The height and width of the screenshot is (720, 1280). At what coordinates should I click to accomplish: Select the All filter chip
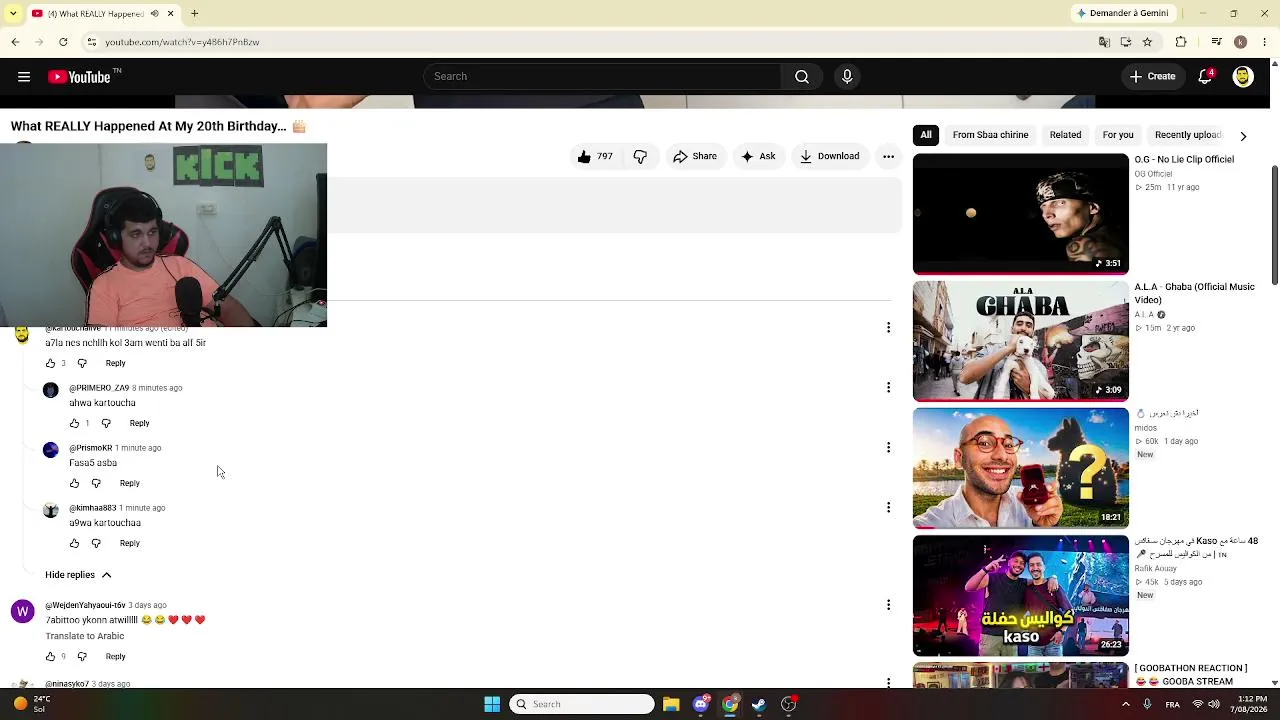point(926,135)
